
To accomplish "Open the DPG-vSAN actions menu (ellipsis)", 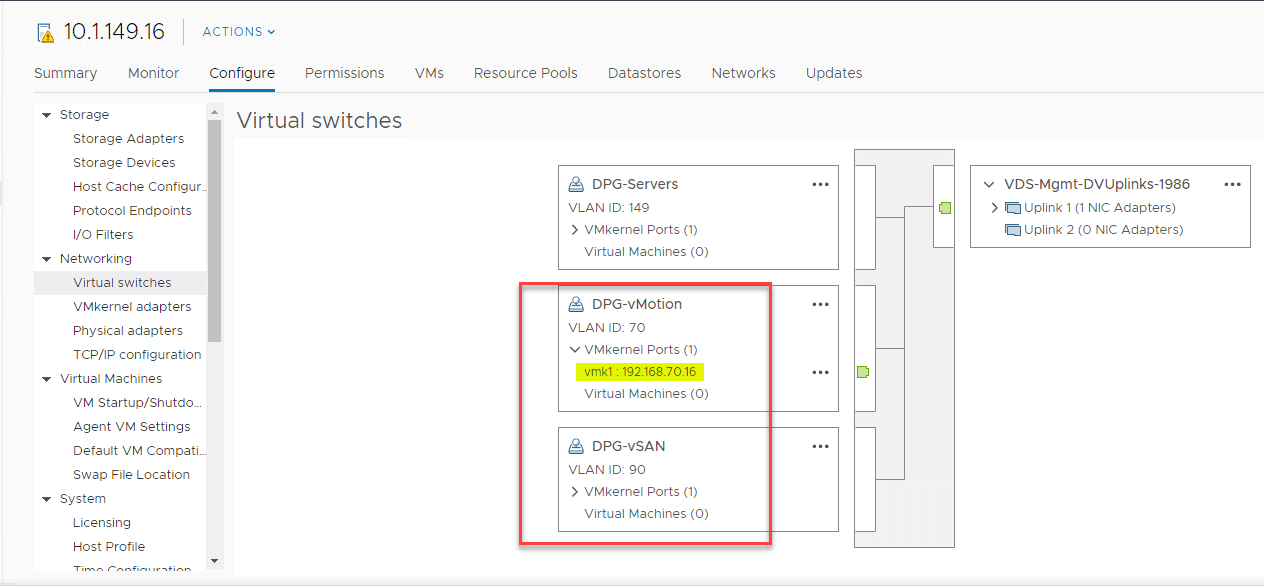I will point(820,446).
